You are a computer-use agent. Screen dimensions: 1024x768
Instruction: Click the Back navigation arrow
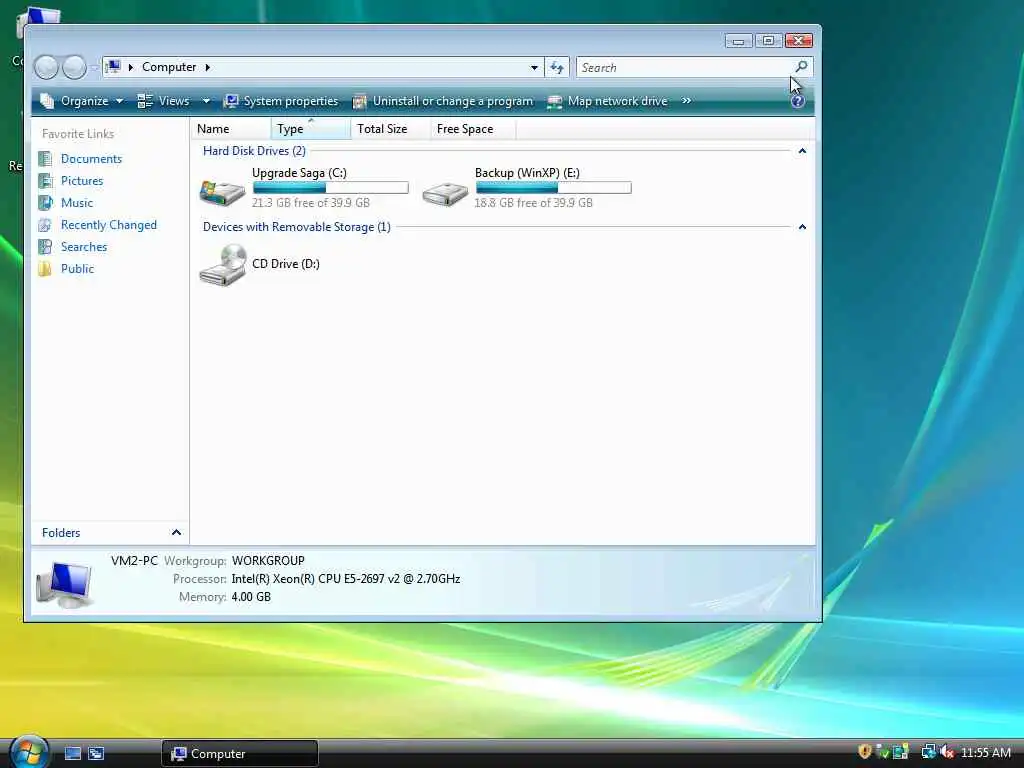tap(46, 67)
